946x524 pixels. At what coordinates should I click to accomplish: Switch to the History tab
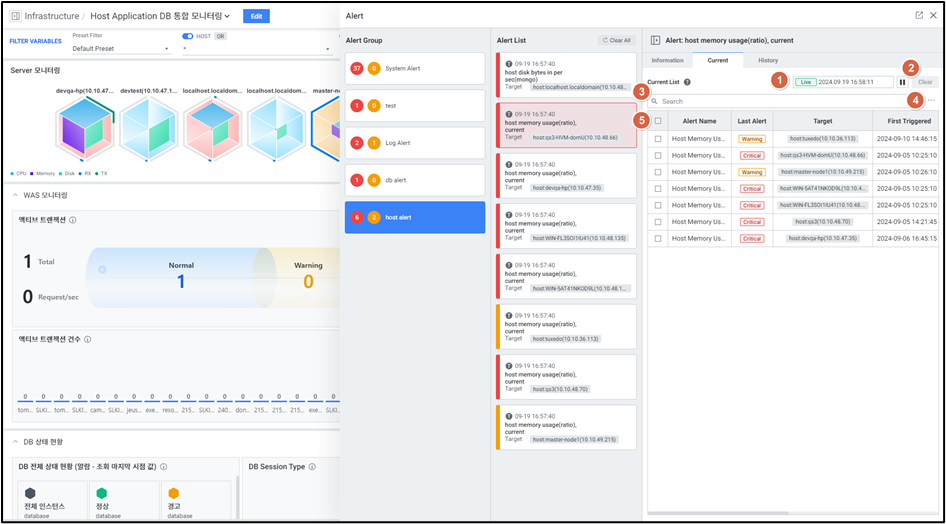point(768,60)
